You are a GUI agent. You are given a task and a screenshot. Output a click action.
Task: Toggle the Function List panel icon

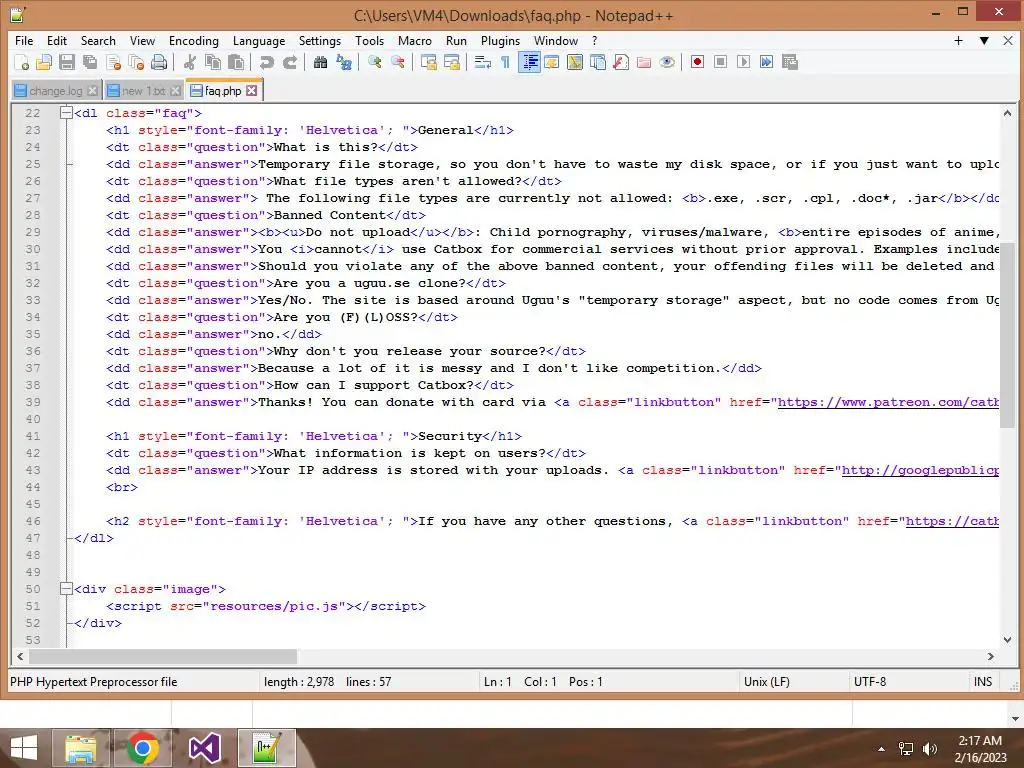coord(621,62)
